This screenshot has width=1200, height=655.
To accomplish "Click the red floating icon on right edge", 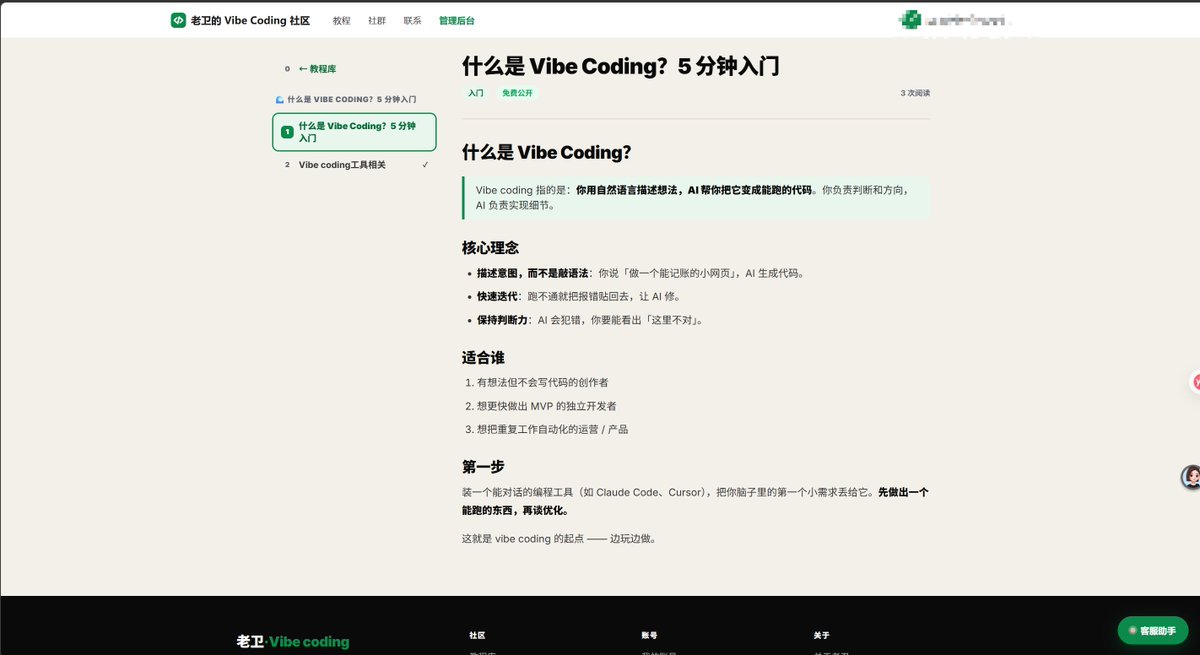I will (x=1196, y=382).
